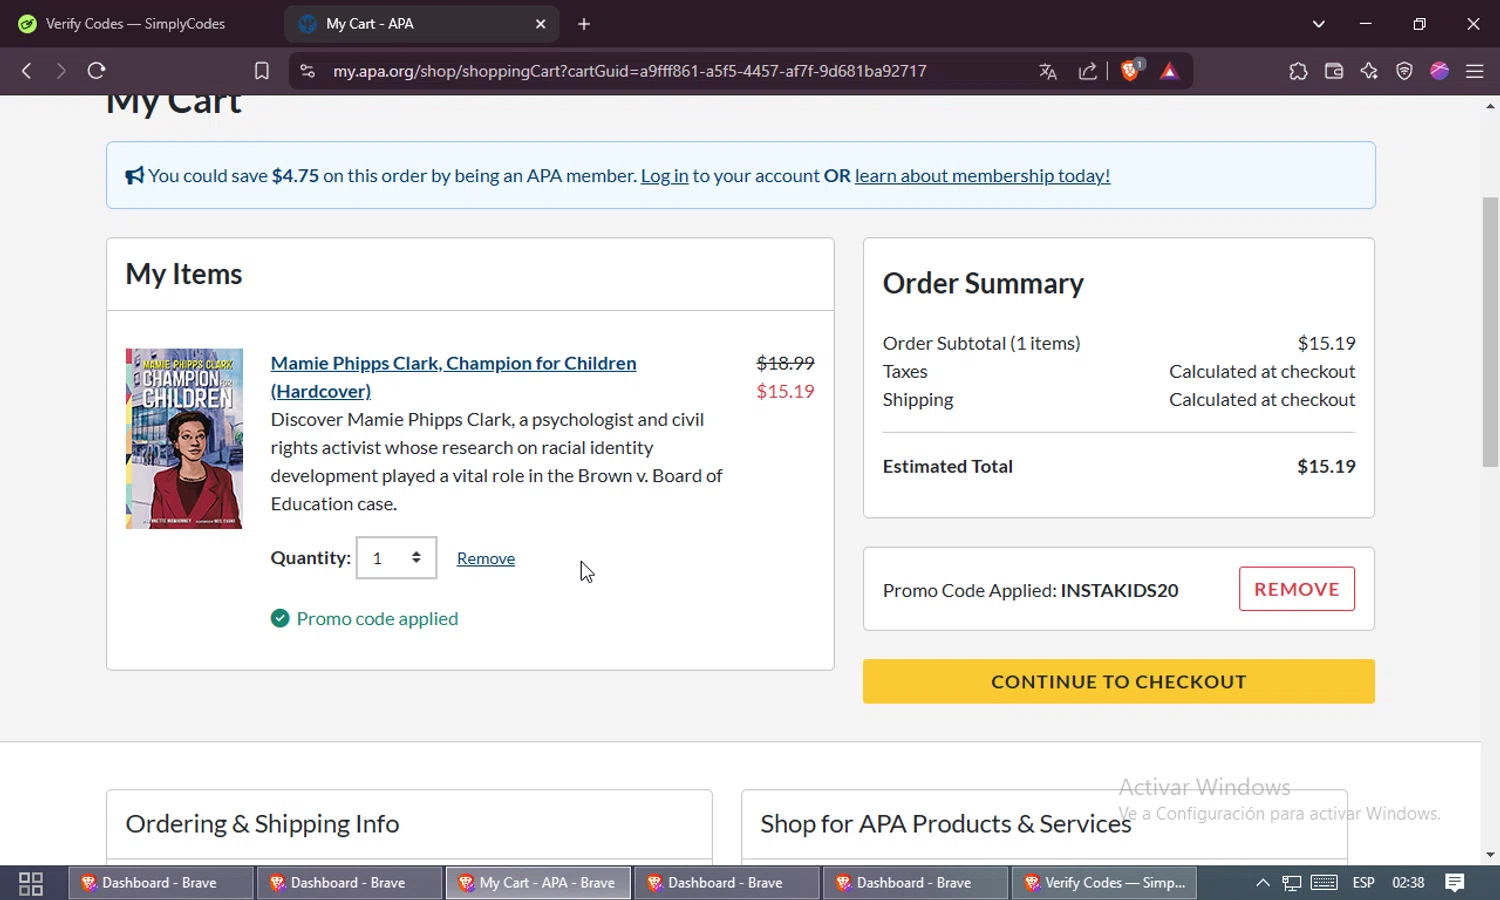The width and height of the screenshot is (1500, 900).
Task: Select the My Cart - APA tab
Action: pyautogui.click(x=422, y=24)
